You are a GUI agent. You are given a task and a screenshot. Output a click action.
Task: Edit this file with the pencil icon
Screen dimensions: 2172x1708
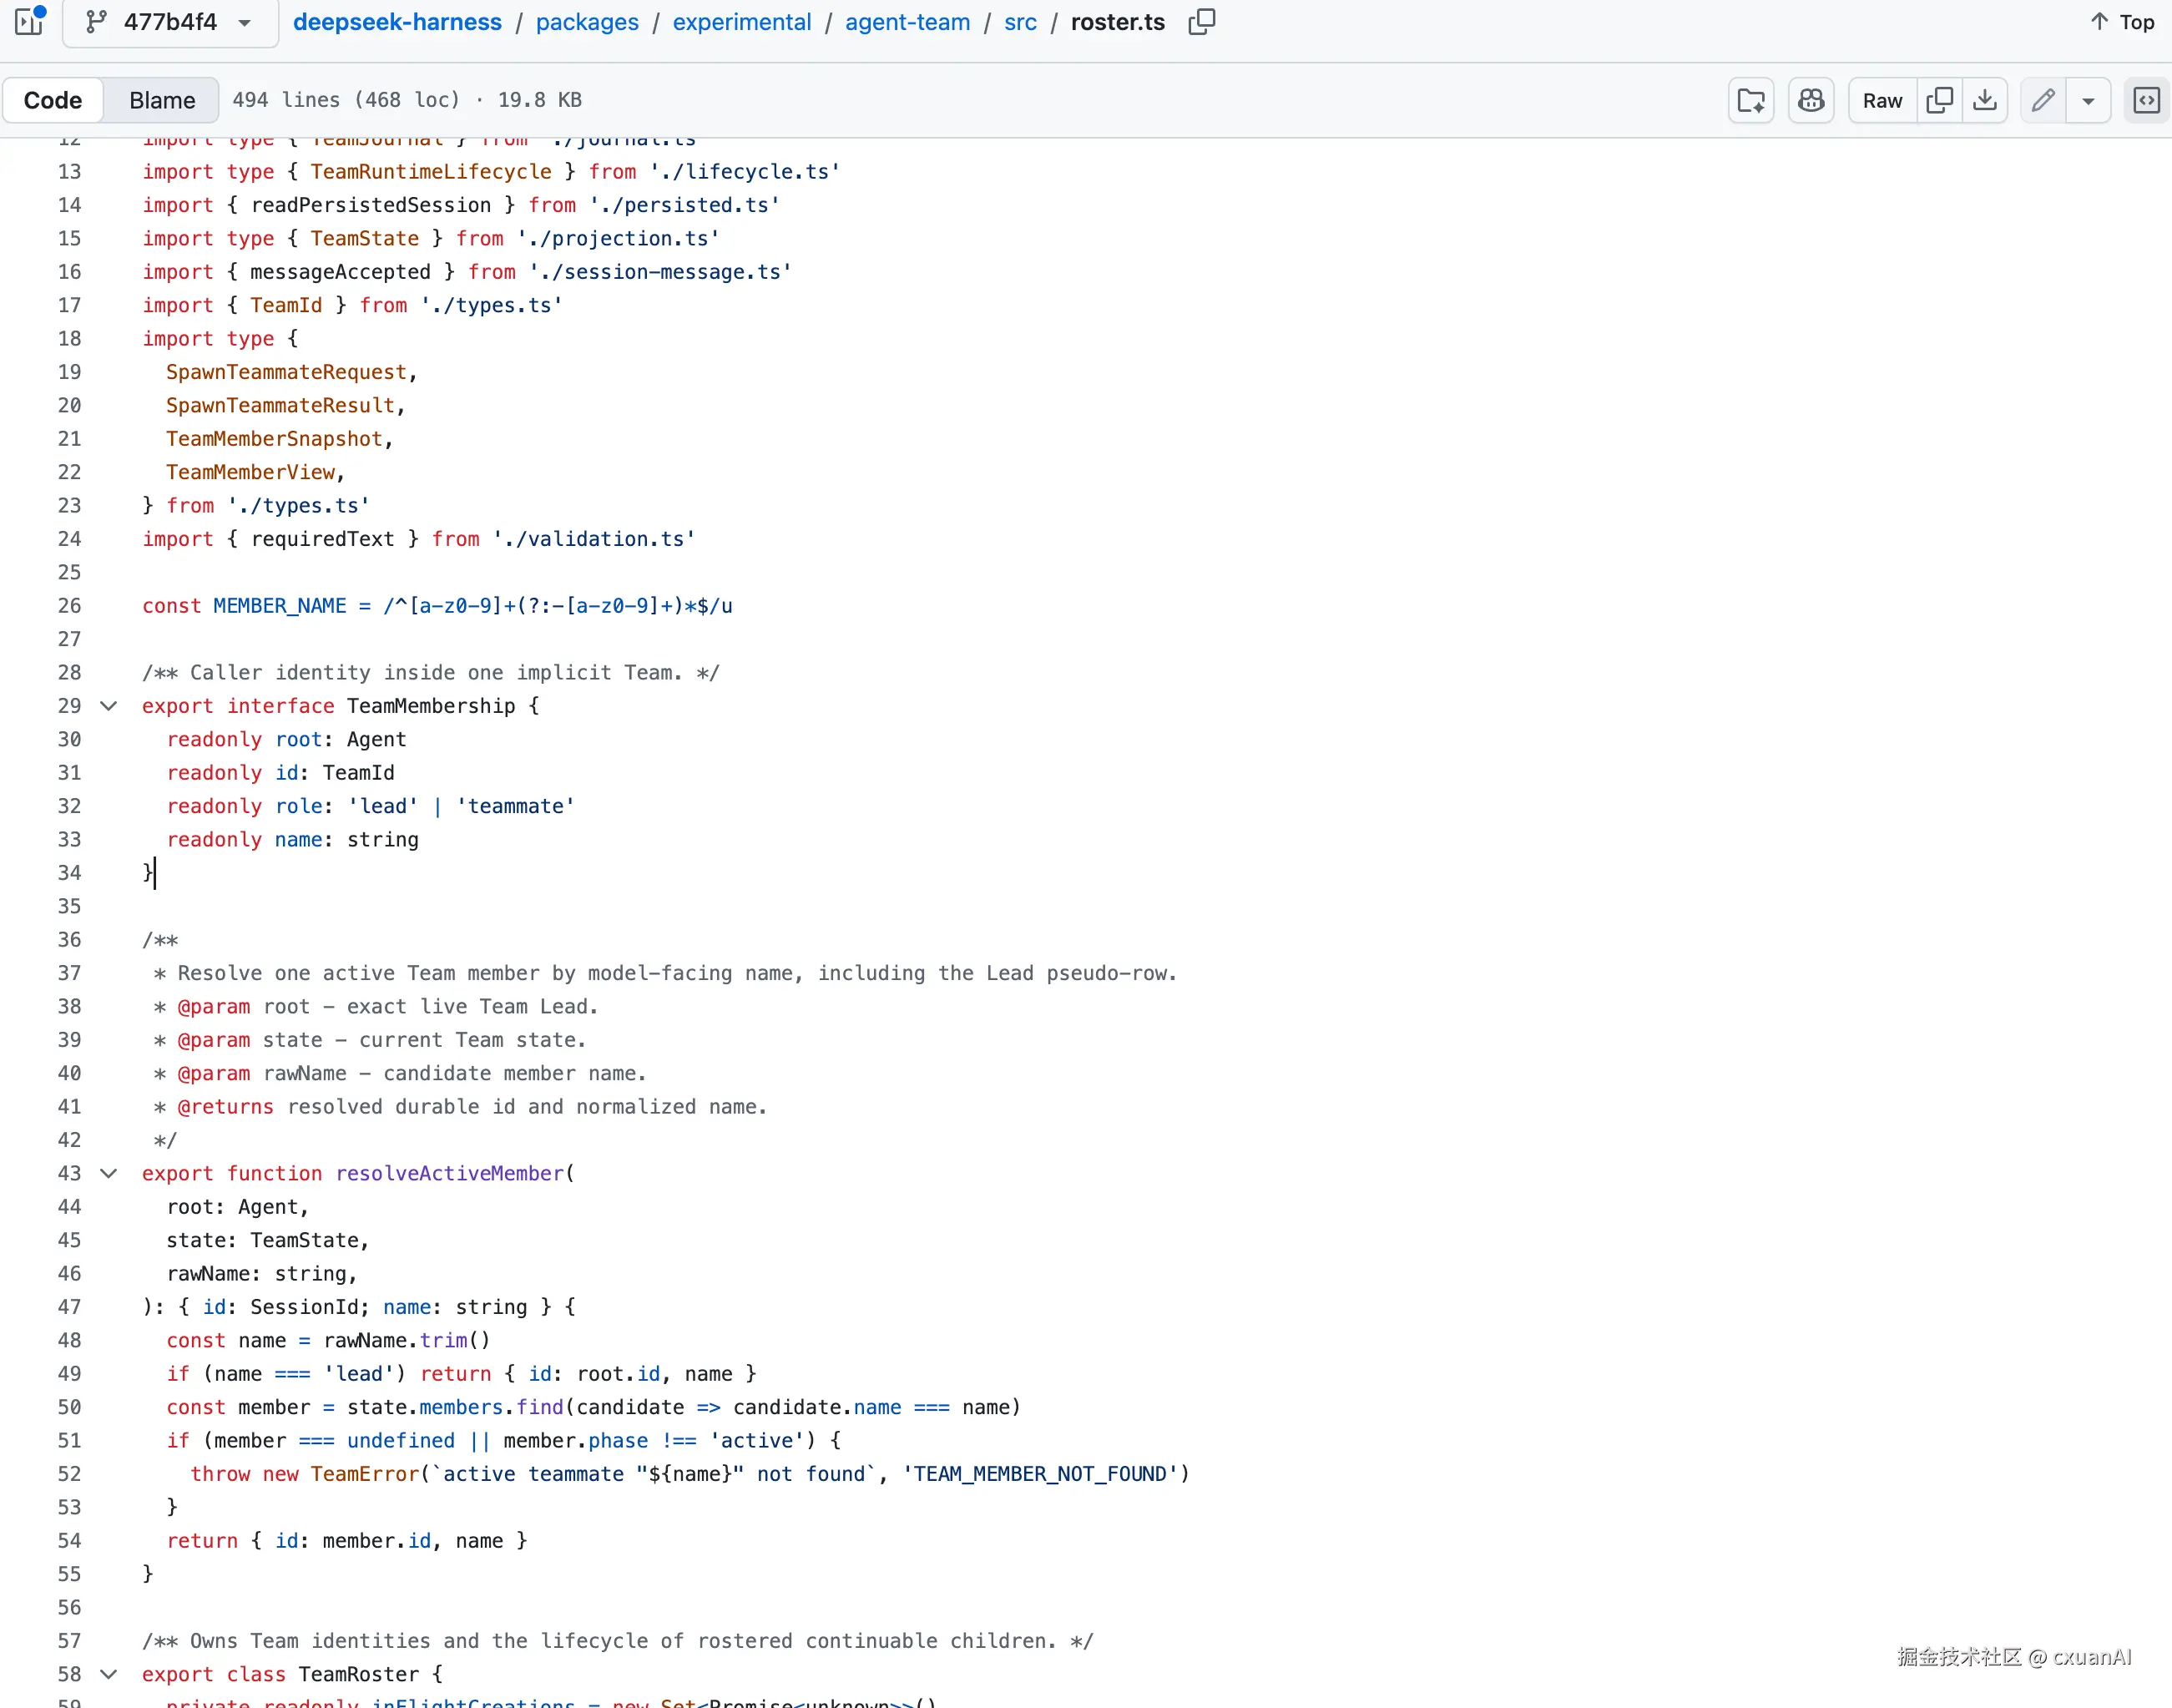[2043, 100]
